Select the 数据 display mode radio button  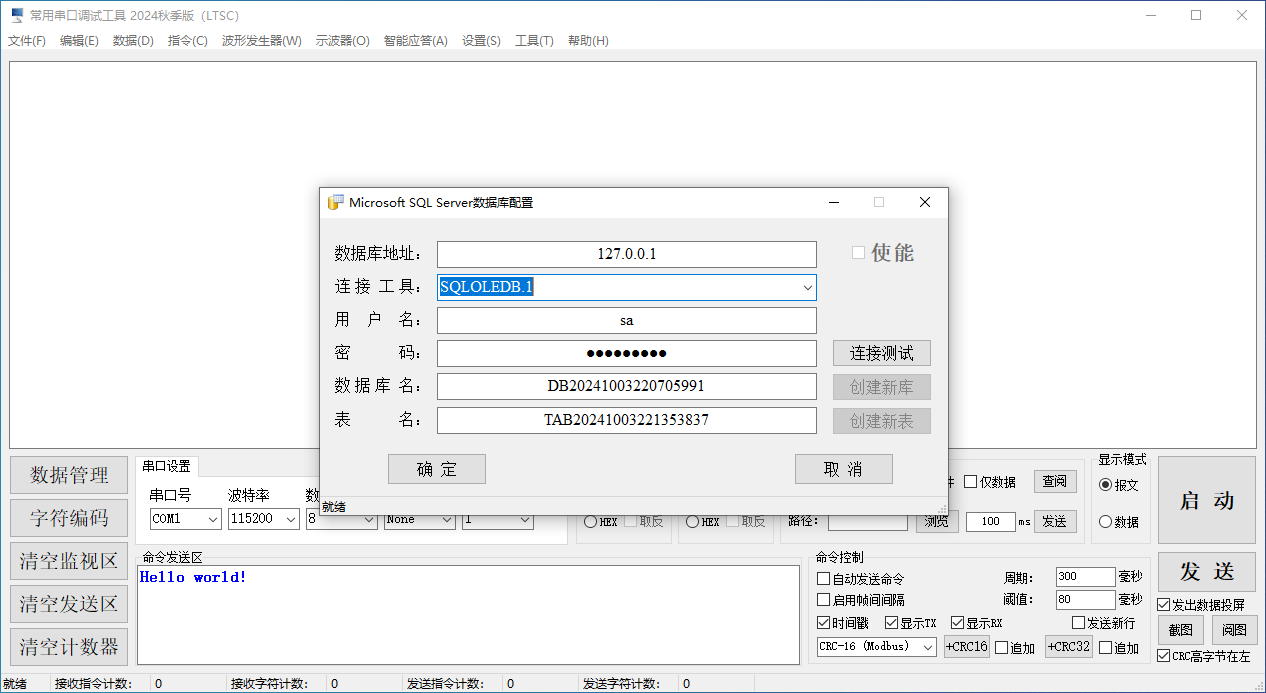tap(1105, 522)
